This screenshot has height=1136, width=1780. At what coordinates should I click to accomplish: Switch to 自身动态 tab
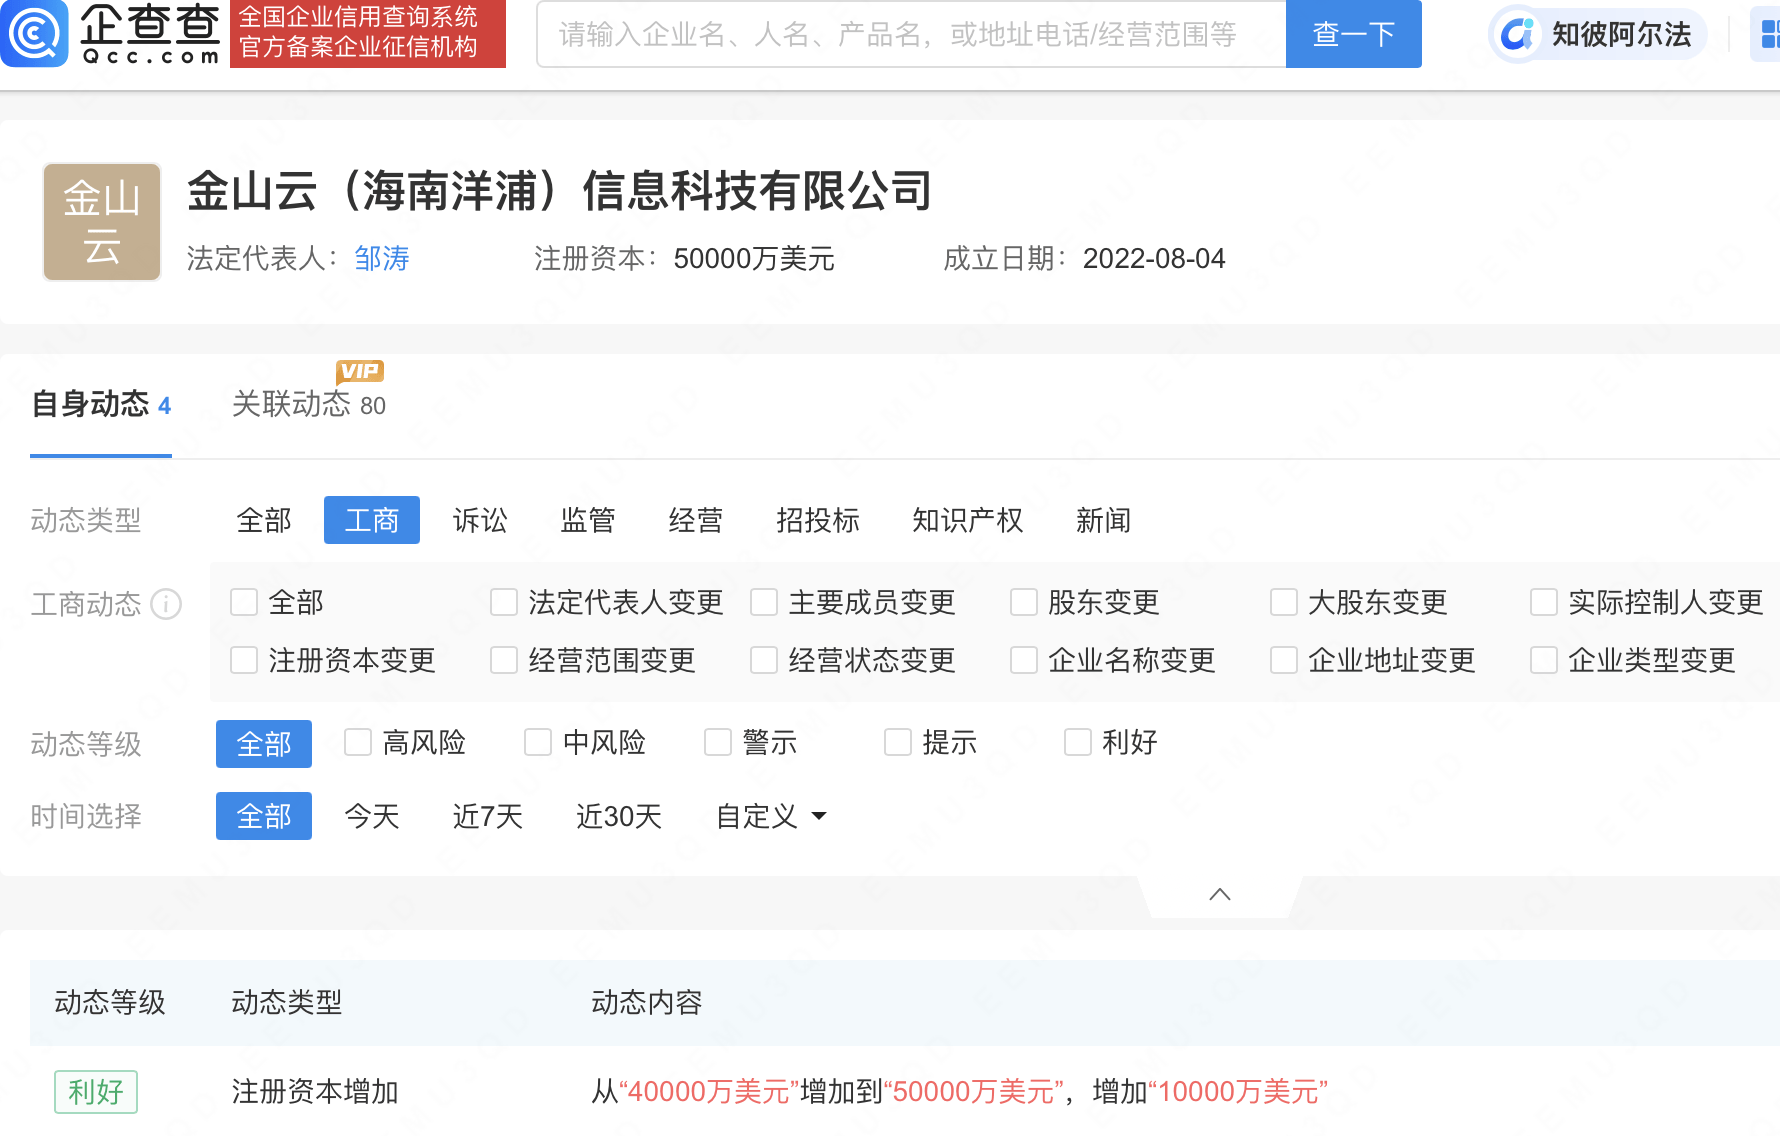pos(101,404)
